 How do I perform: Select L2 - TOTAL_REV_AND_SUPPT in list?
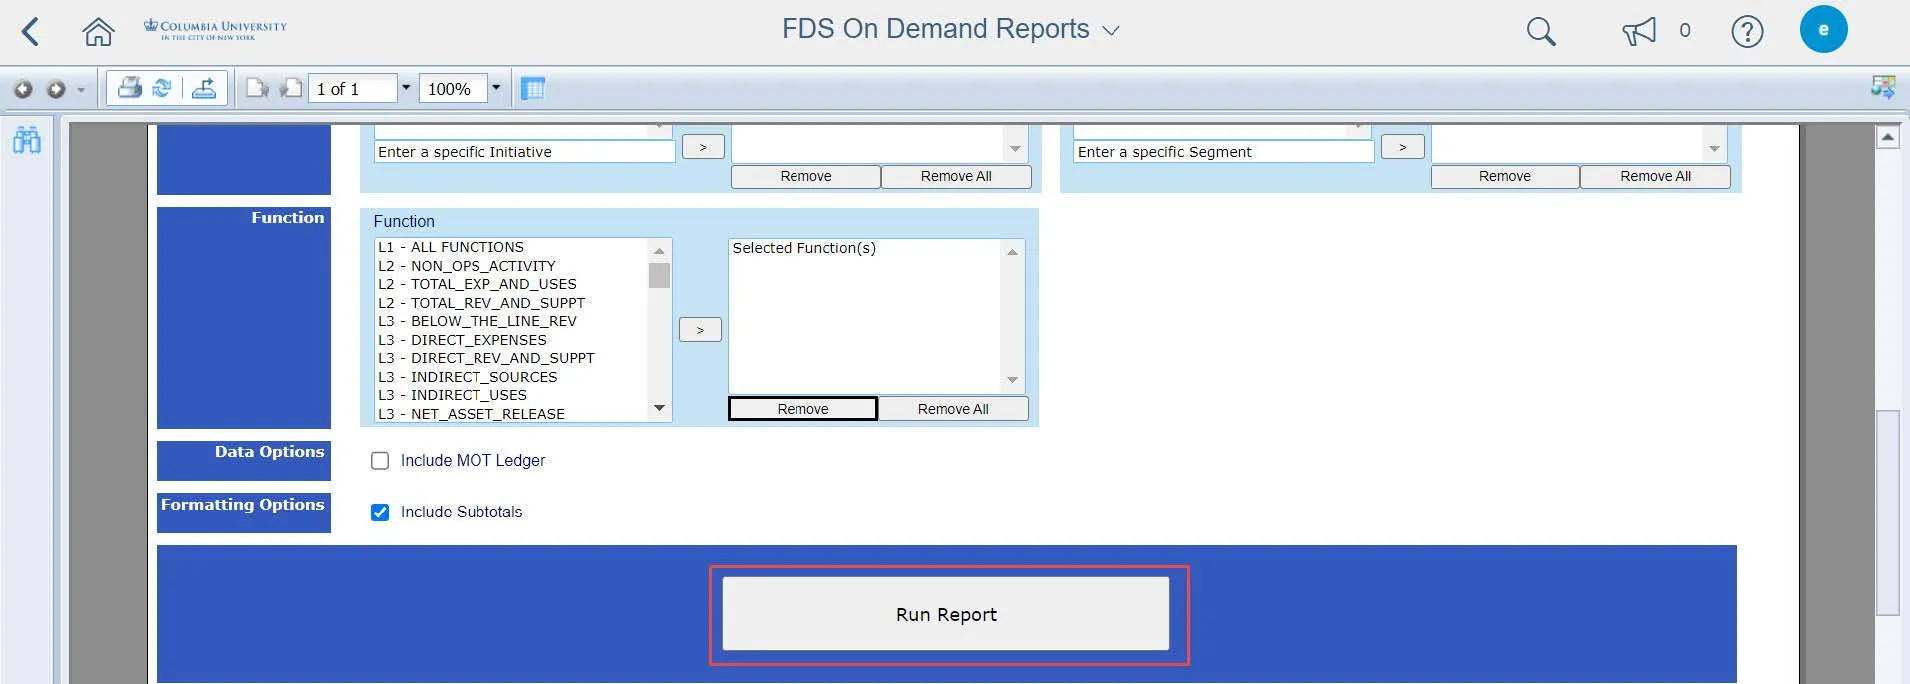pos(511,303)
